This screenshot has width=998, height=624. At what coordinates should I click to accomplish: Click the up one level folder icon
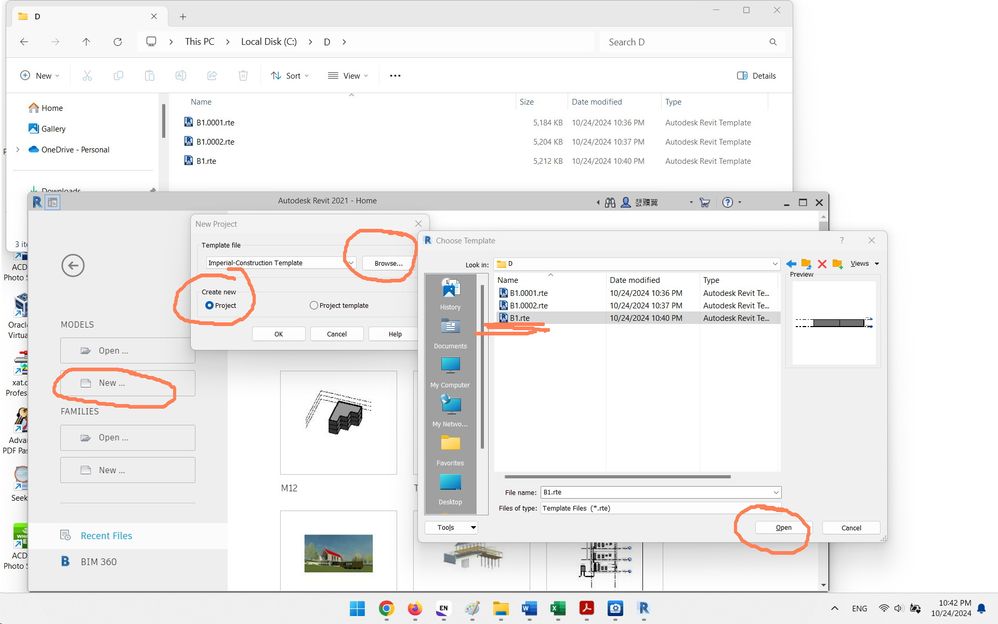click(x=806, y=264)
